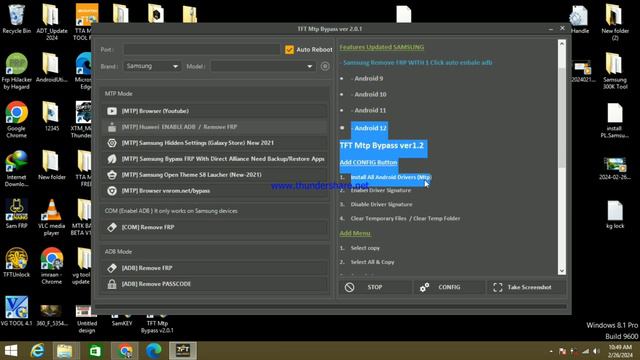Choose [MTP] Samsung Bypass FRP With Direct Alliance

pyautogui.click(x=215, y=159)
